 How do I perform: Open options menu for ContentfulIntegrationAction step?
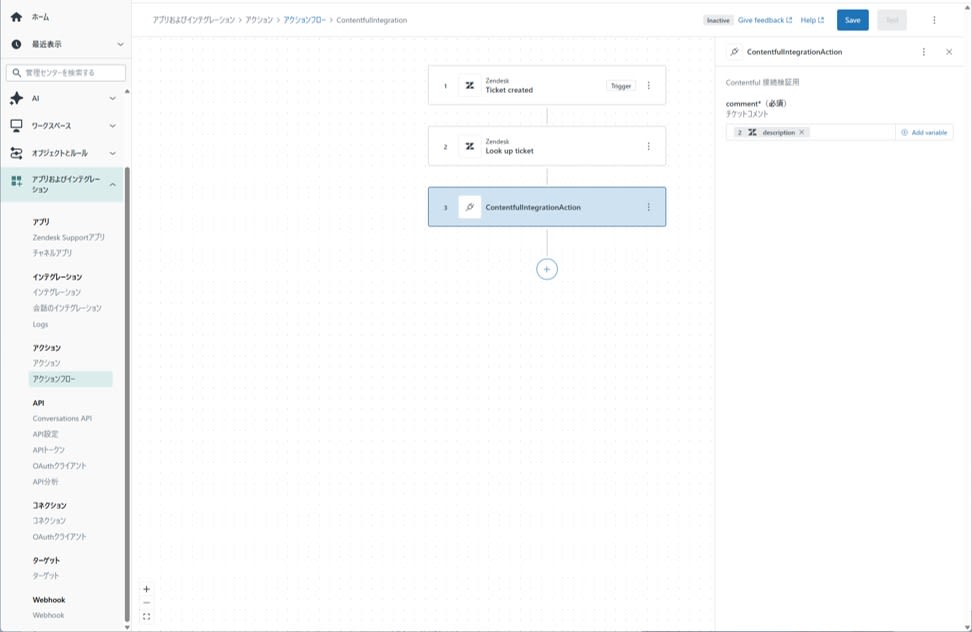tap(648, 207)
